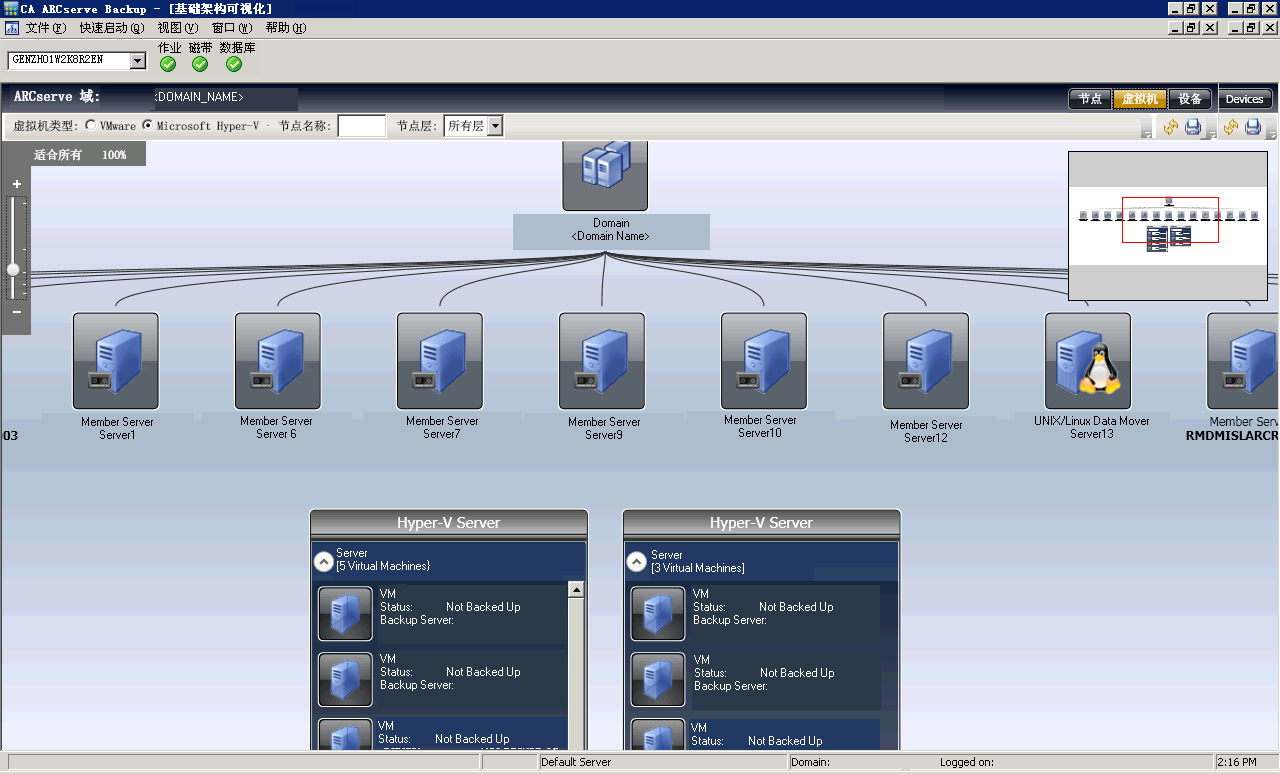Click the print icon beneath the Devices button
The image size is (1280, 774).
(1253, 127)
